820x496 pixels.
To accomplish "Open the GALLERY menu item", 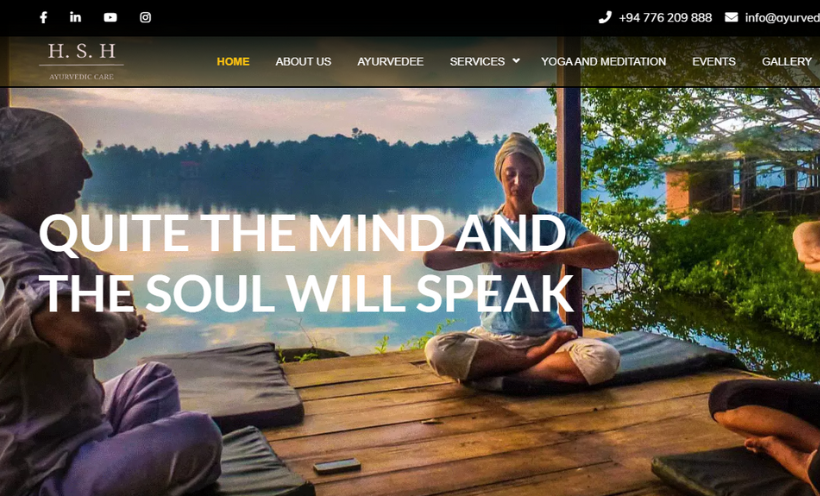I will 787,62.
